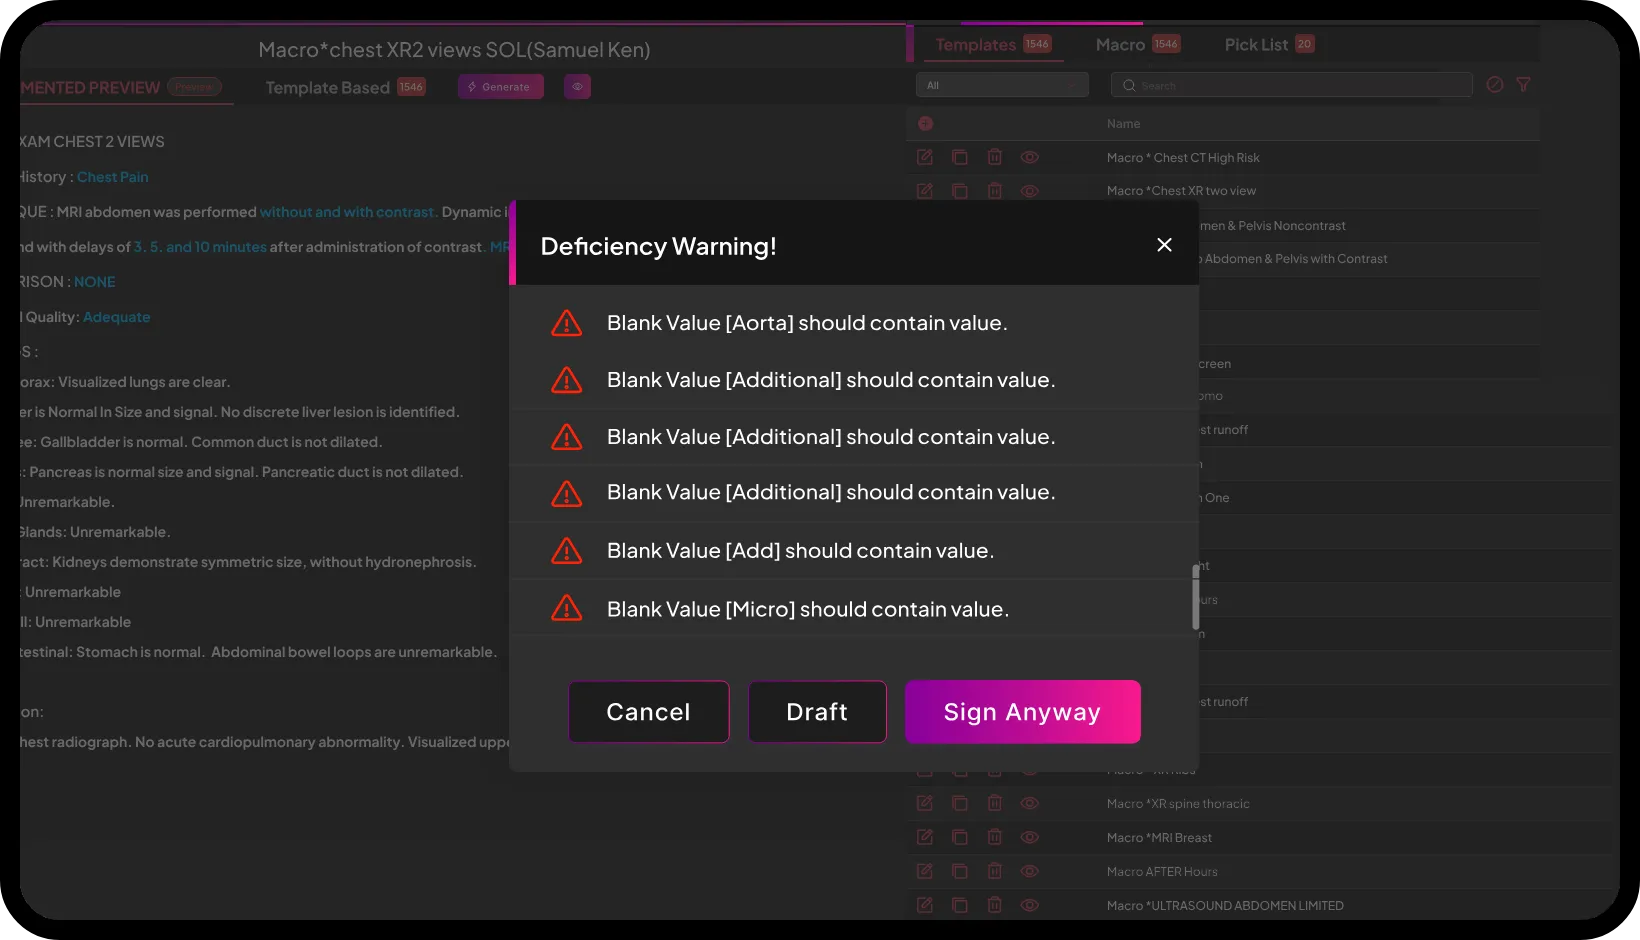Open the All category dropdown
The image size is (1640, 940).
point(1002,85)
